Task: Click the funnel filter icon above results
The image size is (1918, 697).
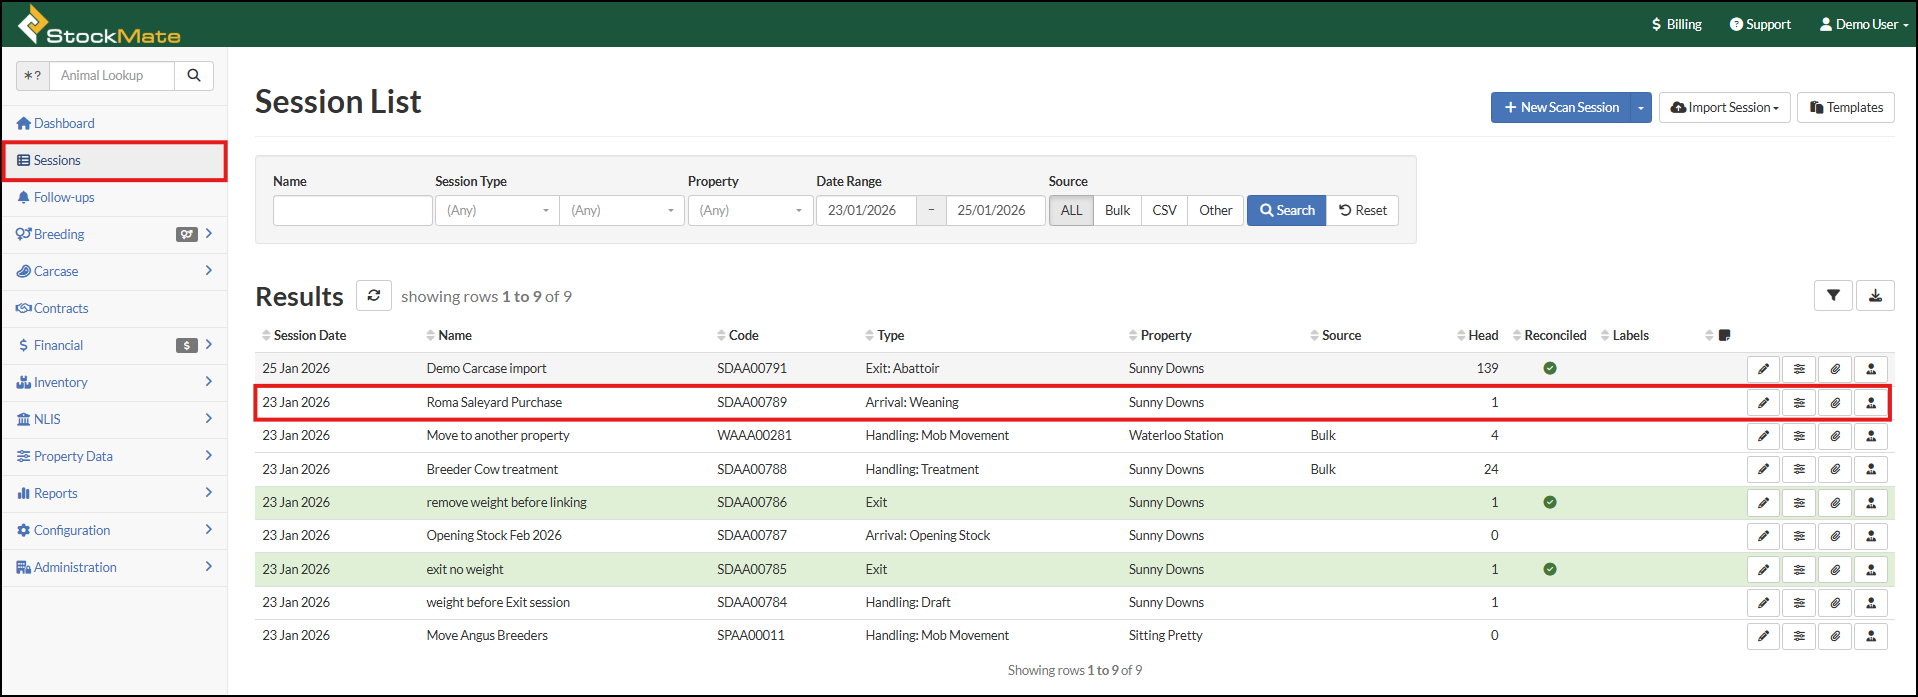Action: [1833, 296]
